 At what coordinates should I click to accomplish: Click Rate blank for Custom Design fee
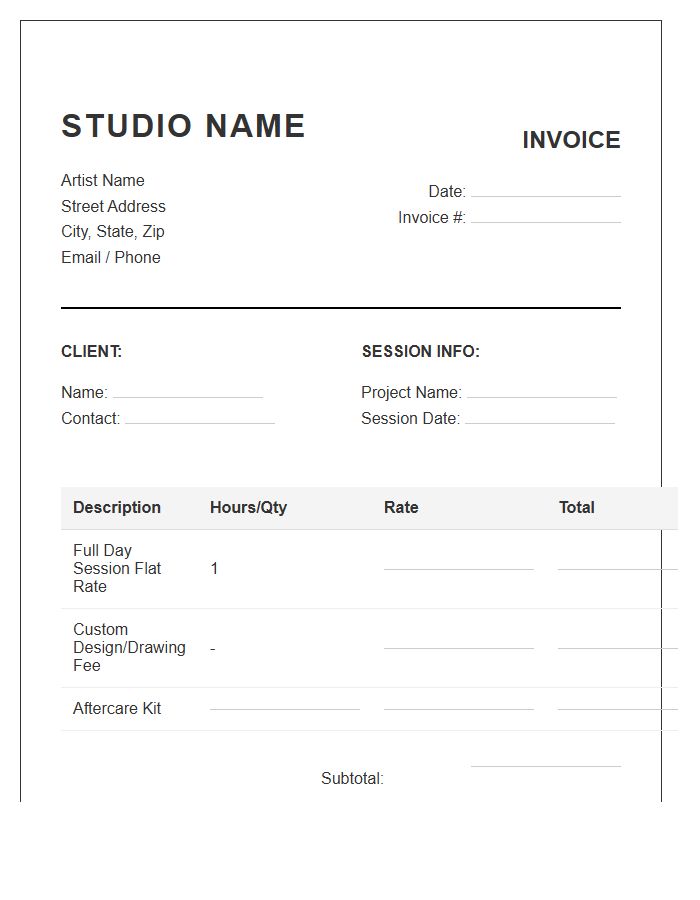(x=458, y=642)
